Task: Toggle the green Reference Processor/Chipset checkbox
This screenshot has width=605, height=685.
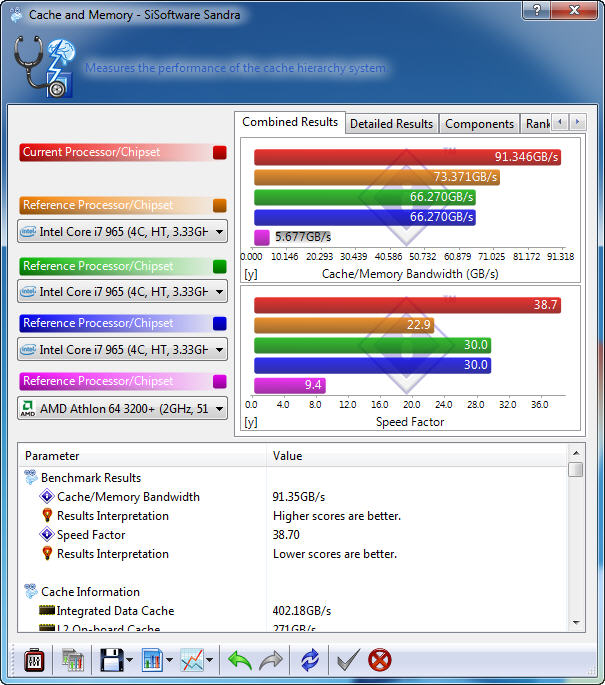Action: coord(220,266)
